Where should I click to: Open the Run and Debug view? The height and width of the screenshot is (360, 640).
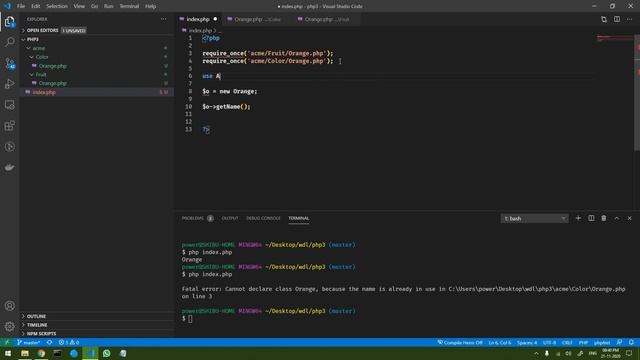click(10, 84)
